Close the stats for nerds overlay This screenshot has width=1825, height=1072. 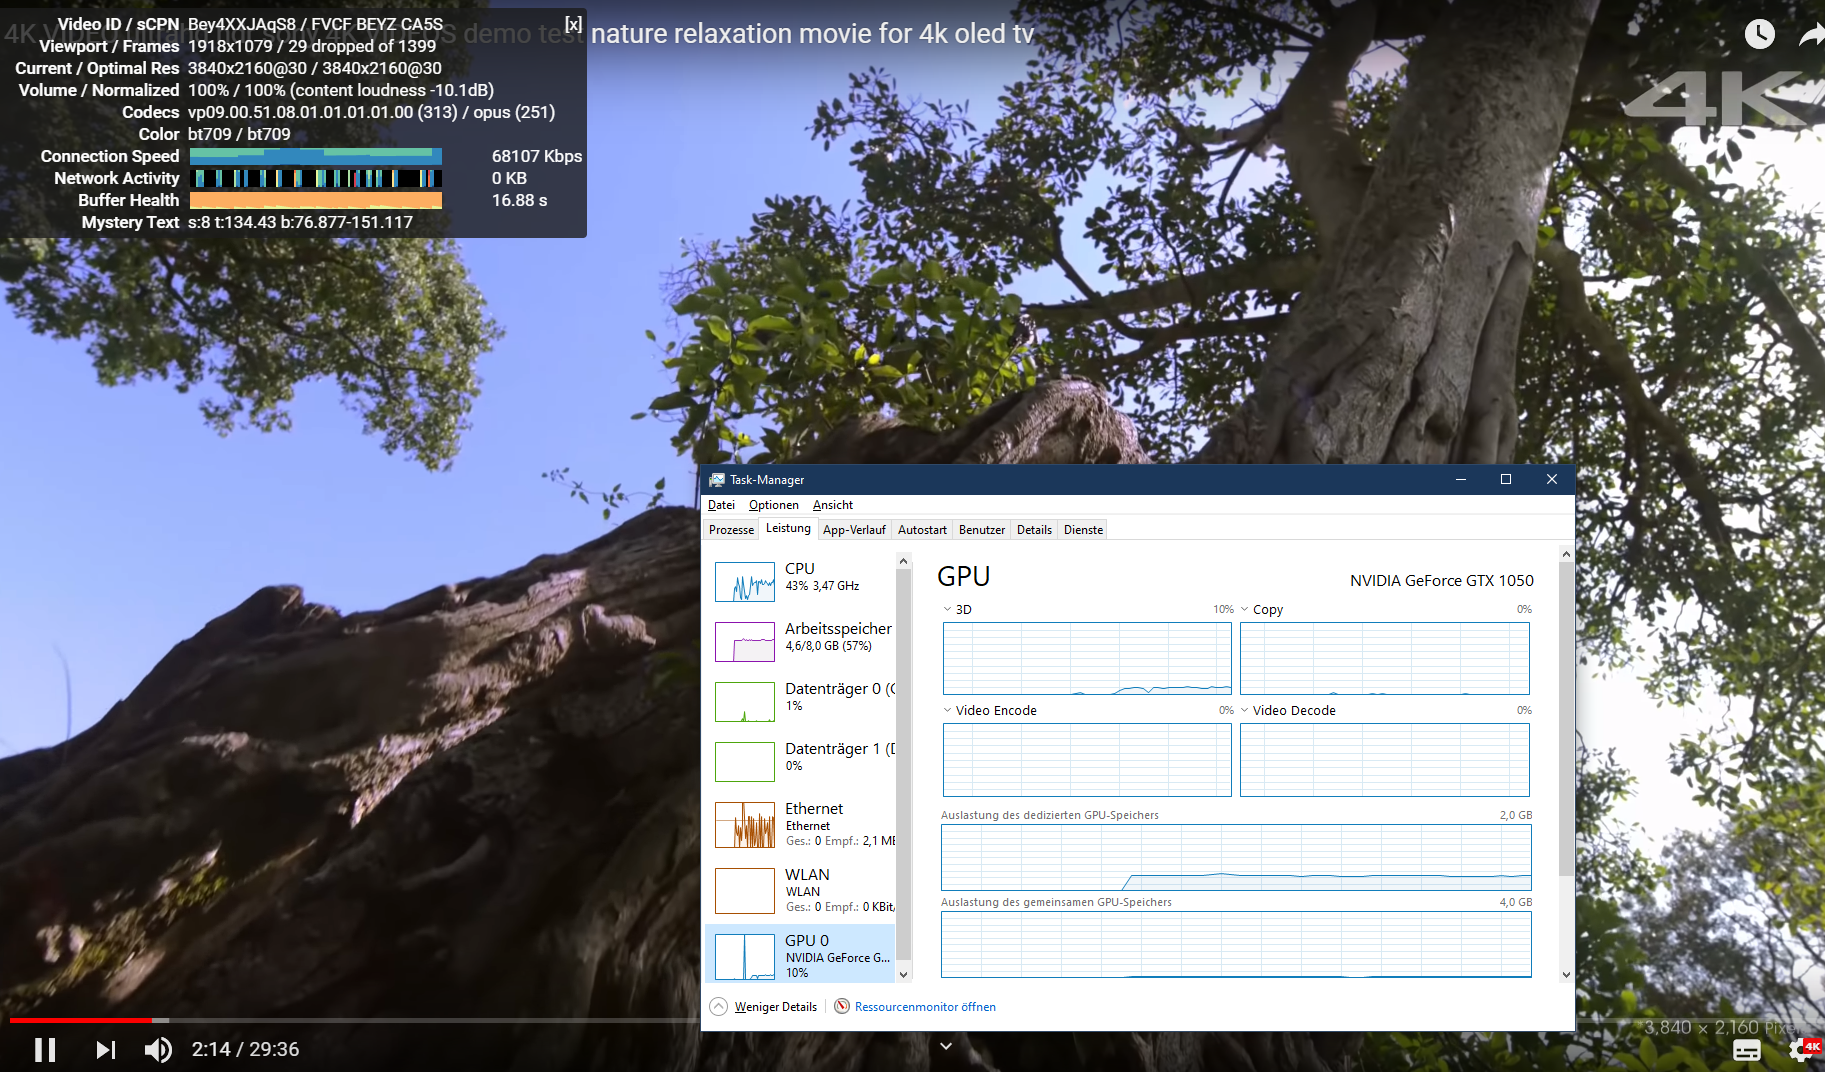click(x=573, y=24)
